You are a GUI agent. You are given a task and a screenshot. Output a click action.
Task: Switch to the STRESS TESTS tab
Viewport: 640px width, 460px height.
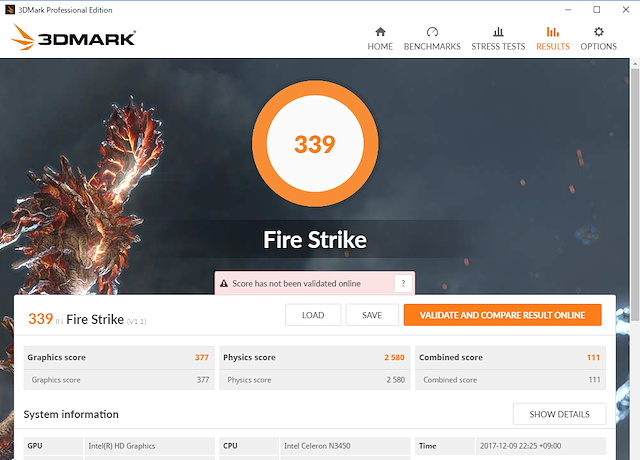tap(498, 39)
